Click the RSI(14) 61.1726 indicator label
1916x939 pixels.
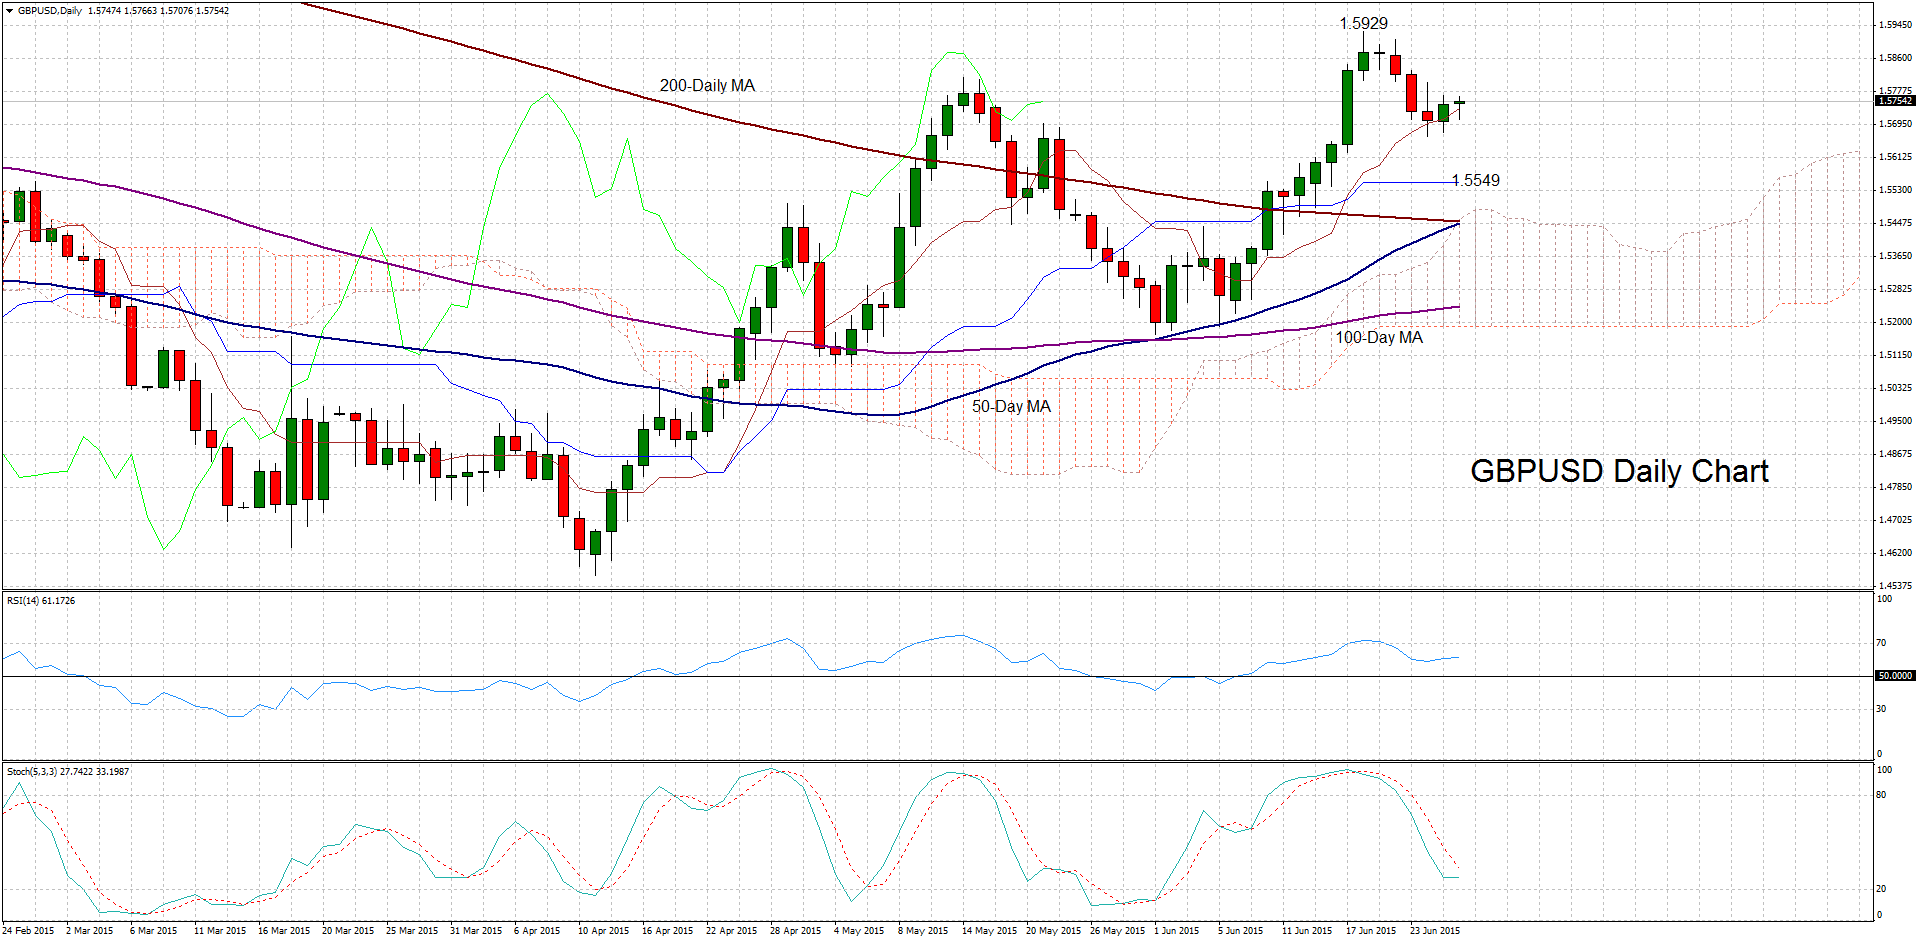coord(41,601)
